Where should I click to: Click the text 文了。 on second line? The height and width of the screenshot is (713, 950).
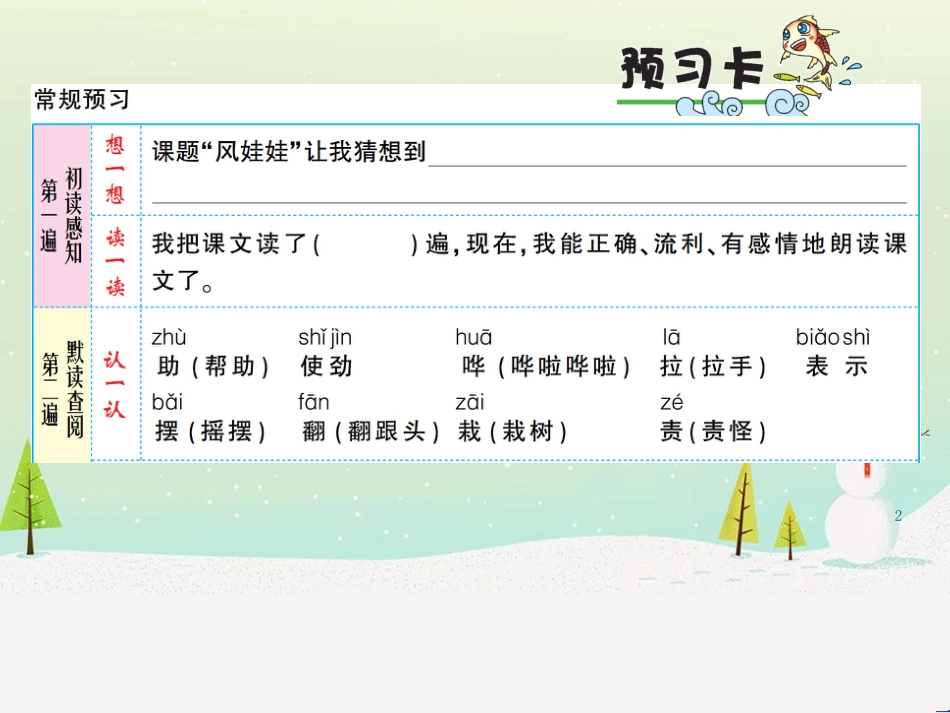182,281
